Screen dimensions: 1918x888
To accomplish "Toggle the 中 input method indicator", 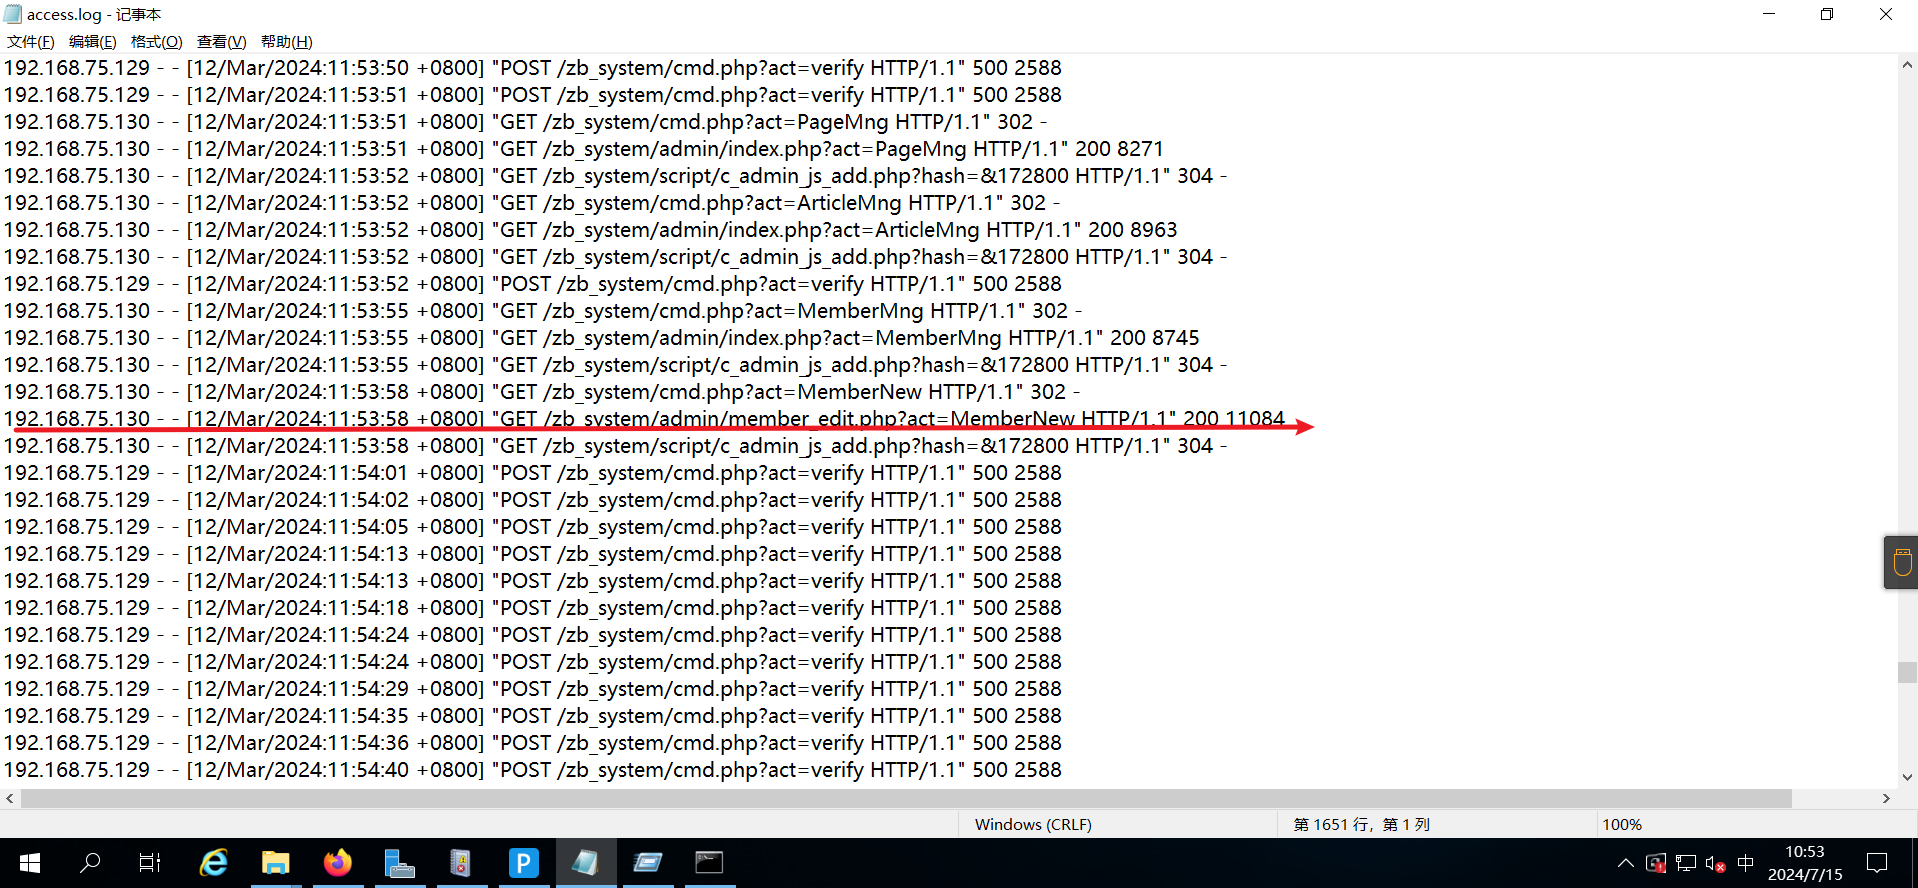I will (1746, 863).
